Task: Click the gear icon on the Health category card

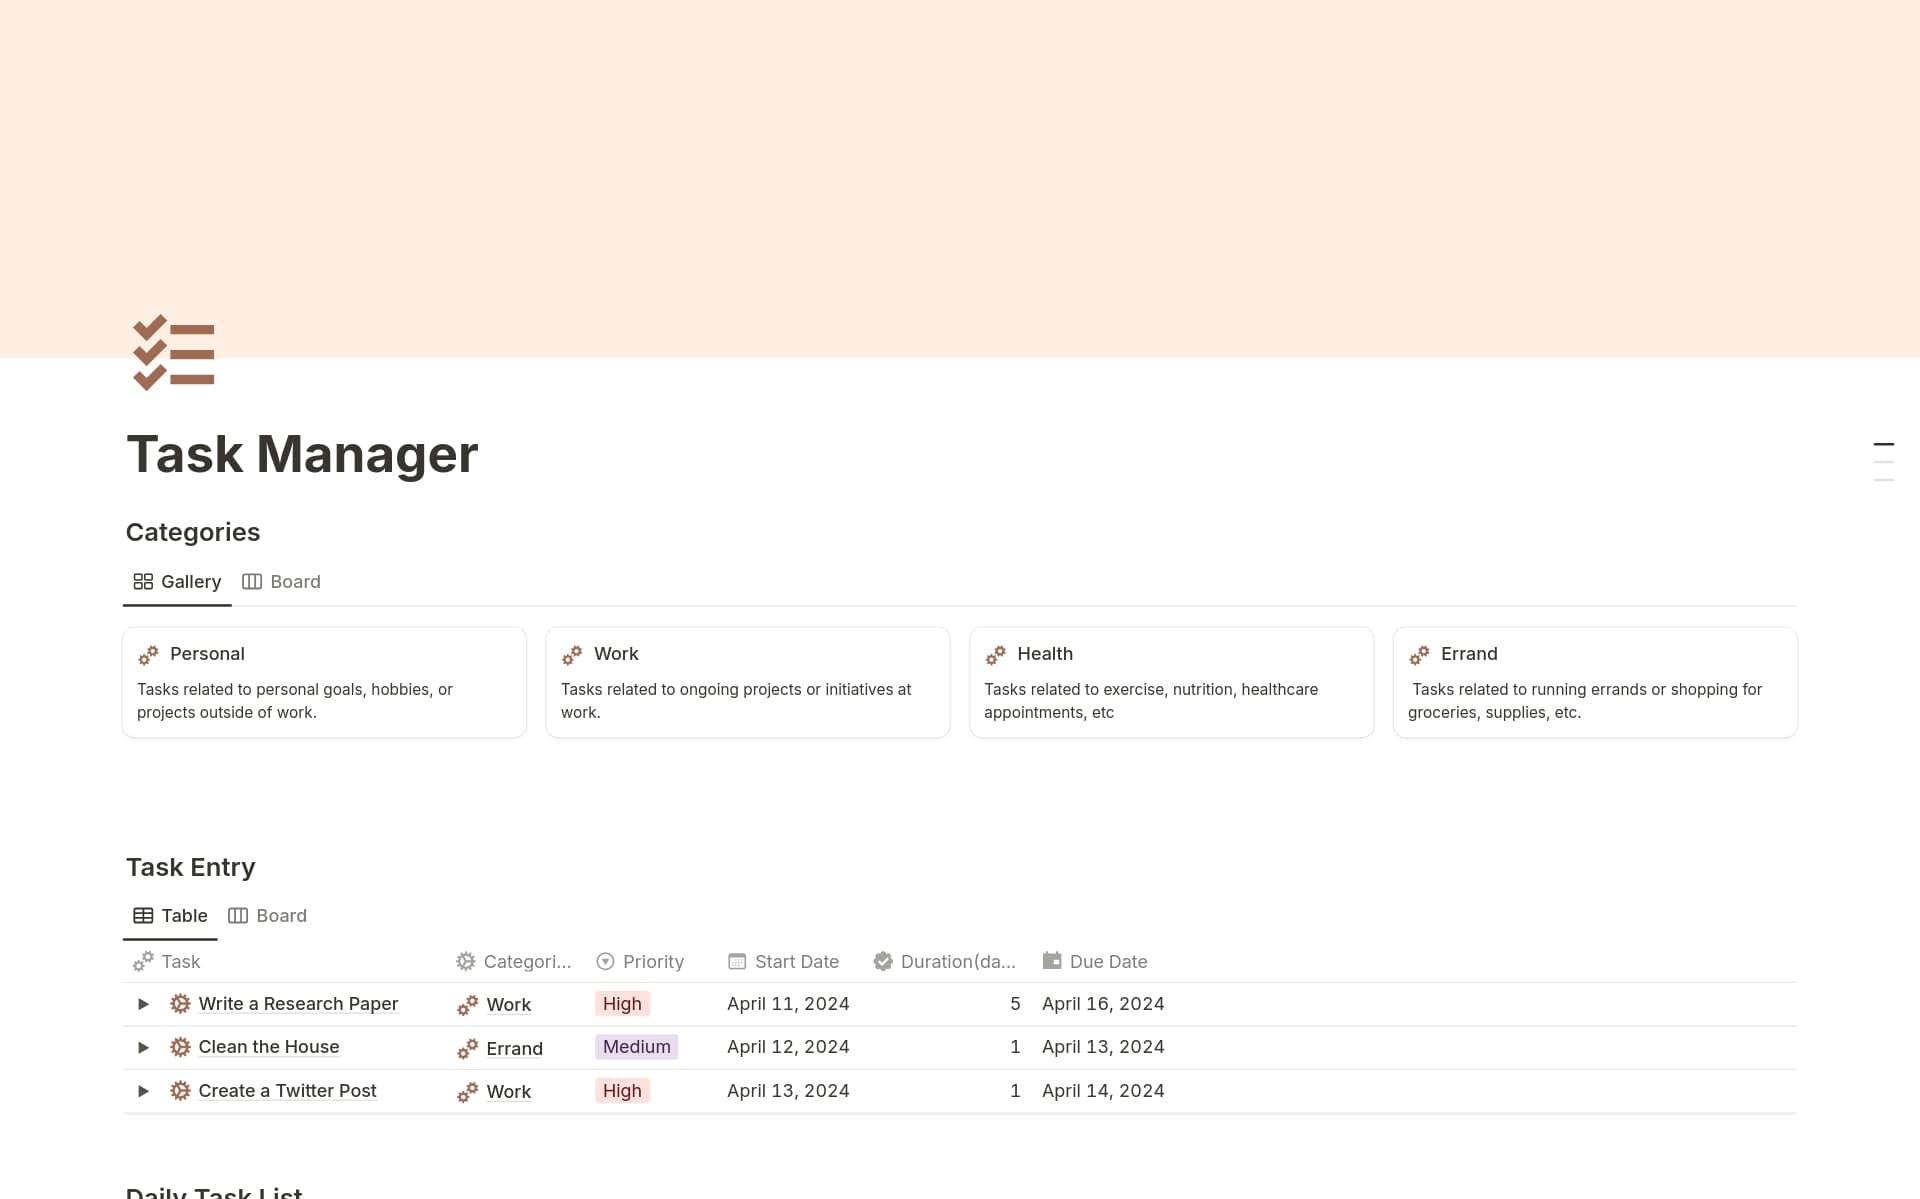Action: (998, 654)
